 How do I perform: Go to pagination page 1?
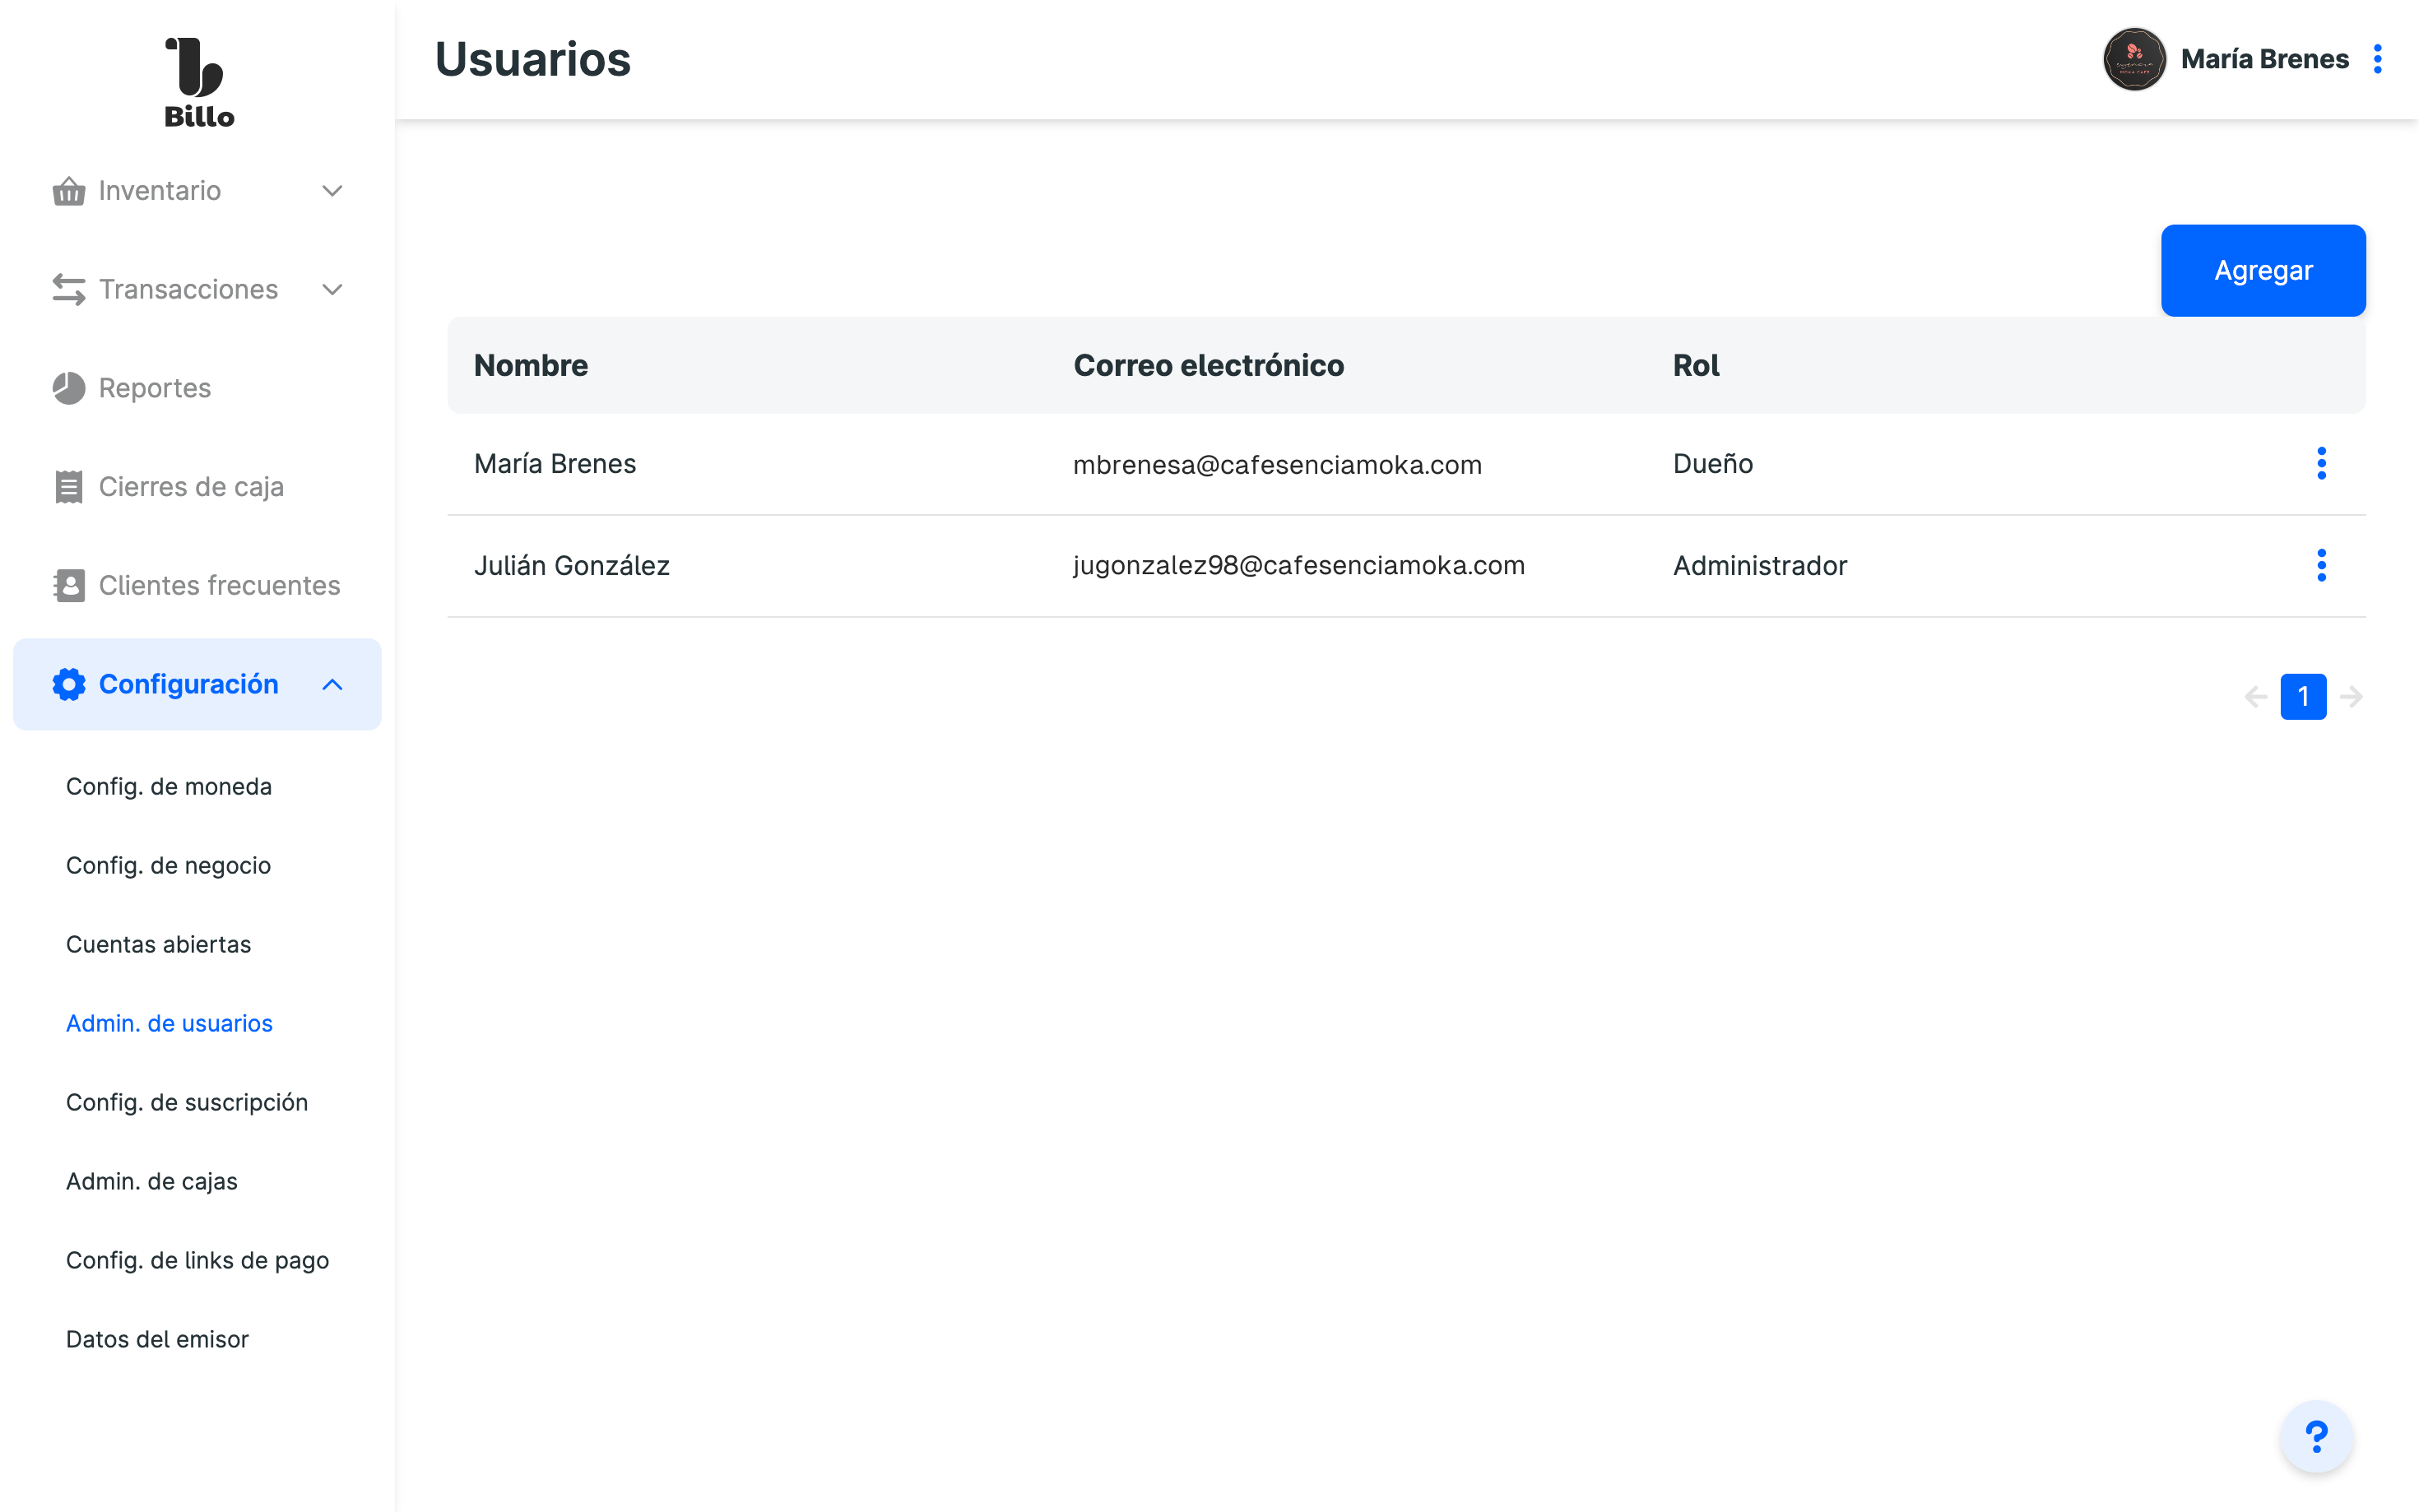pyautogui.click(x=2303, y=697)
